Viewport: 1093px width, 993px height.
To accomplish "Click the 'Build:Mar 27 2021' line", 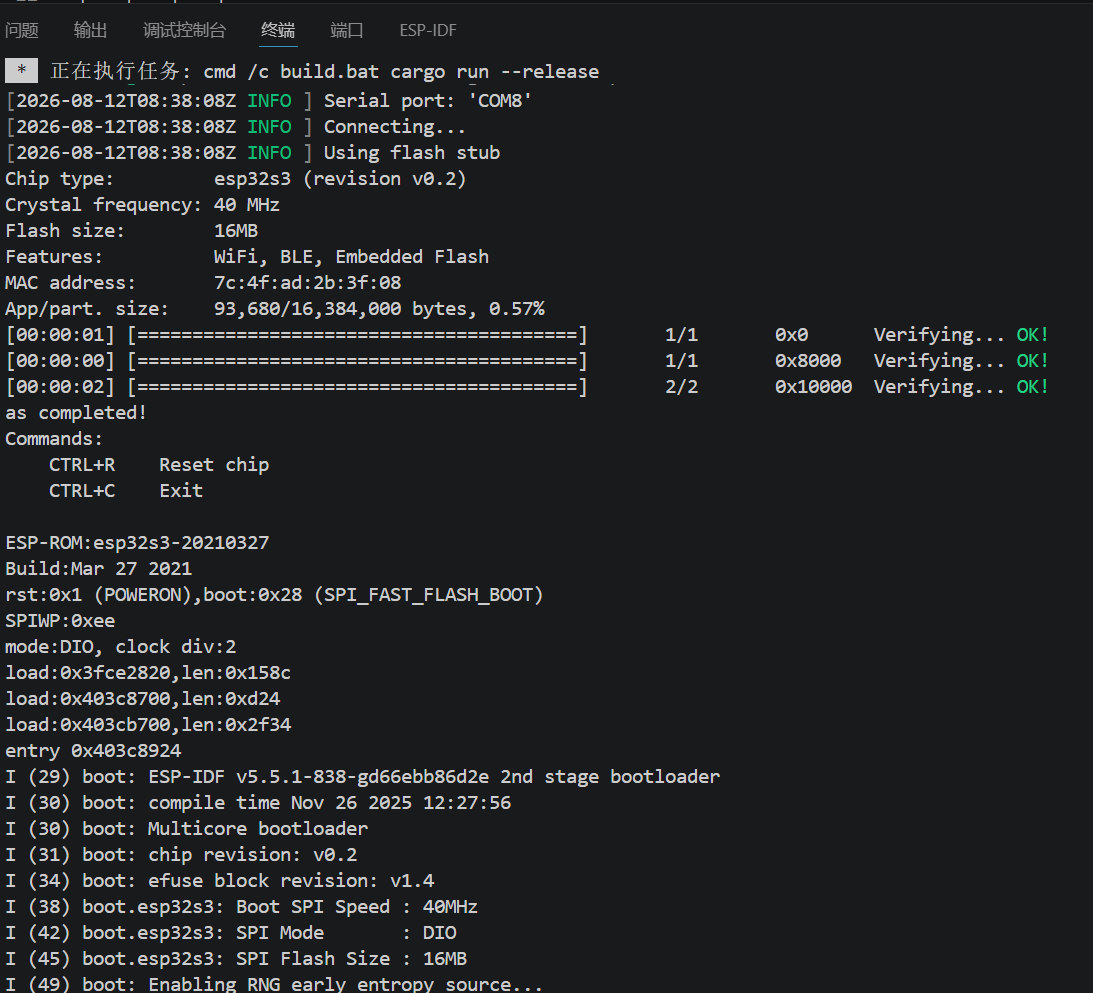I will [x=98, y=569].
